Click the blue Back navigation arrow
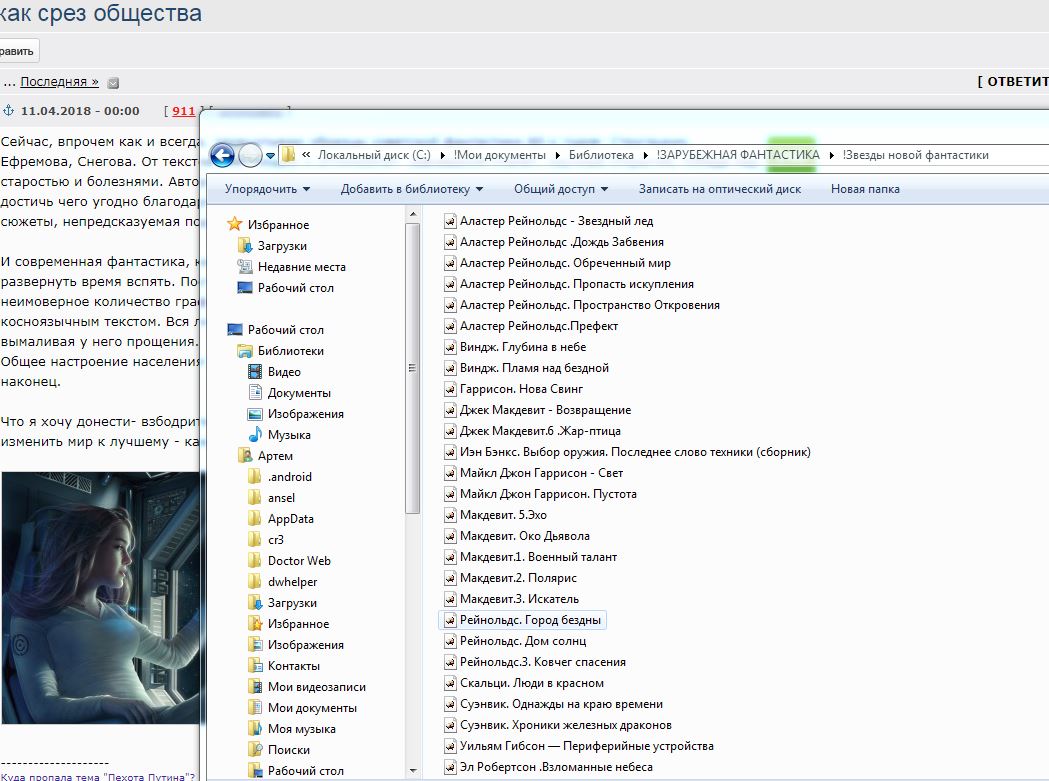The width and height of the screenshot is (1049, 781). click(x=223, y=155)
